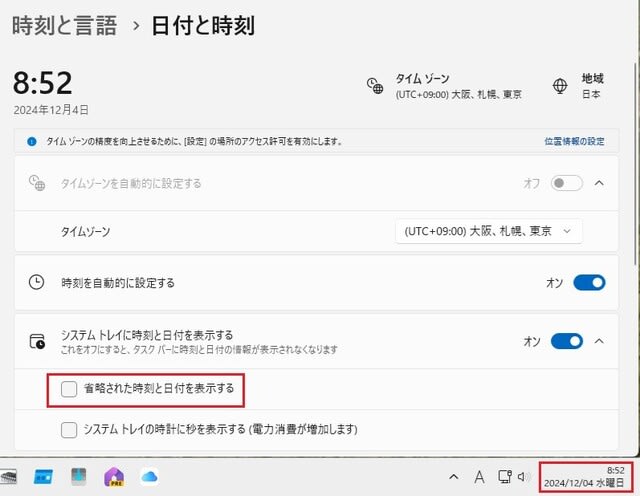The width and height of the screenshot is (640, 496).
Task: Go back to 時刻と言語 breadcrumb
Action: 64,25
